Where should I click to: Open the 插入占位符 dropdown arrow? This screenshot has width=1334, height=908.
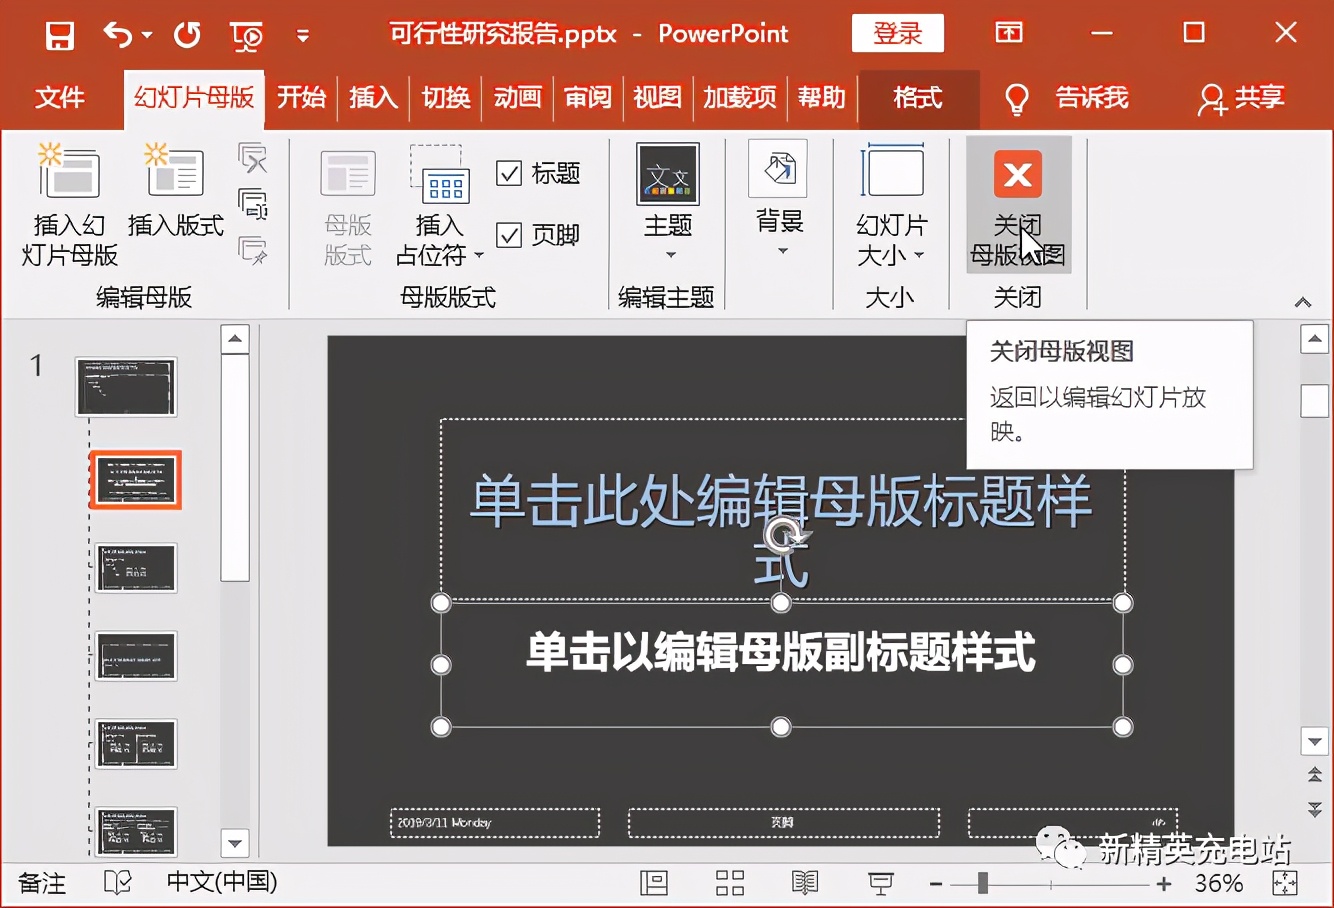[478, 255]
